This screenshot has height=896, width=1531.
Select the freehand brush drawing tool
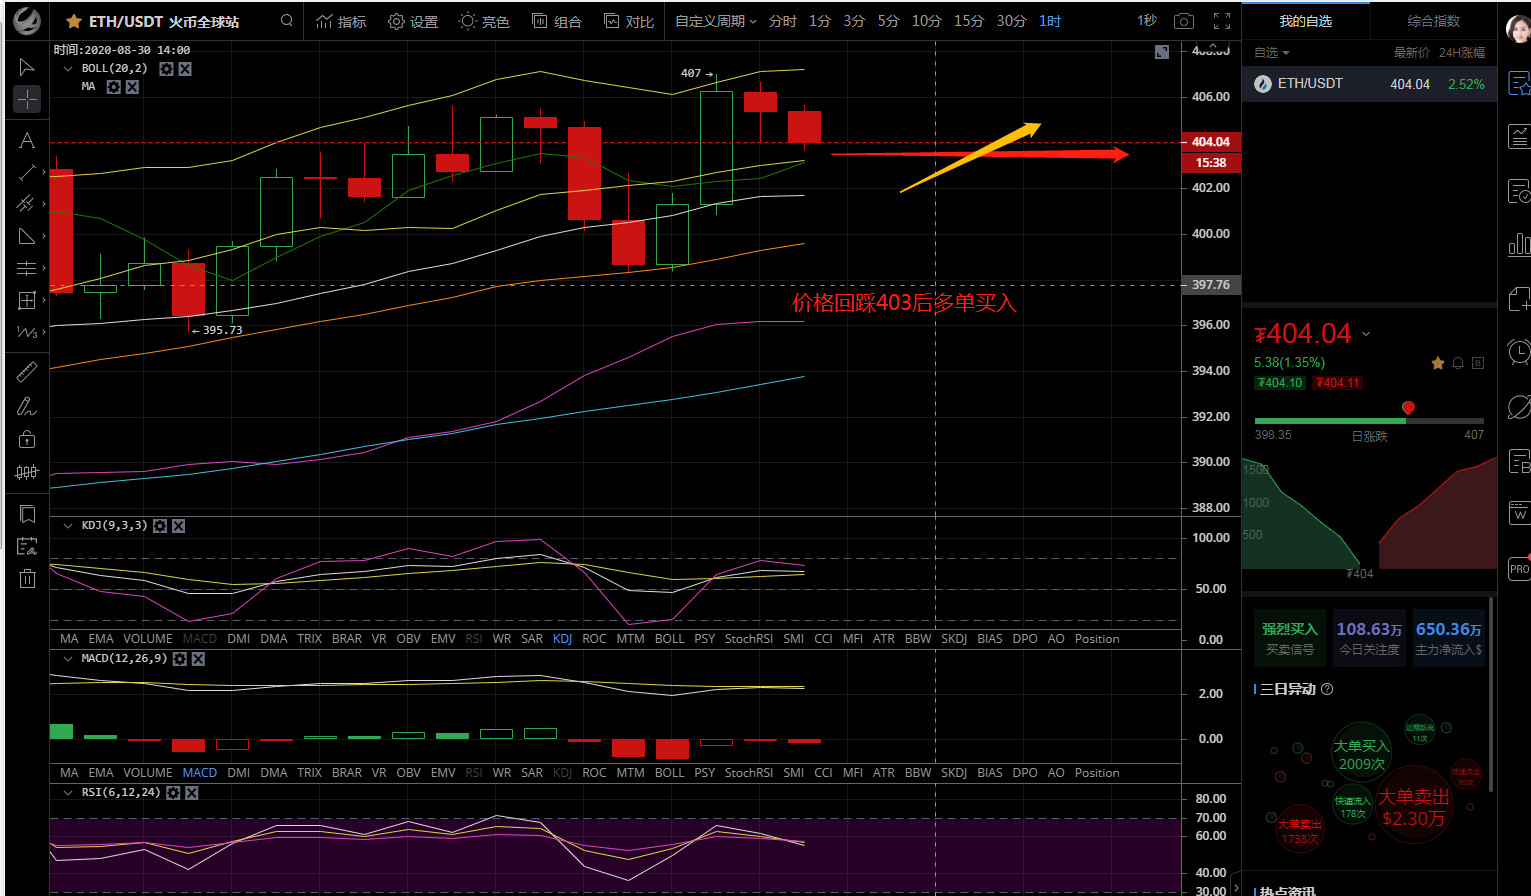click(x=27, y=406)
